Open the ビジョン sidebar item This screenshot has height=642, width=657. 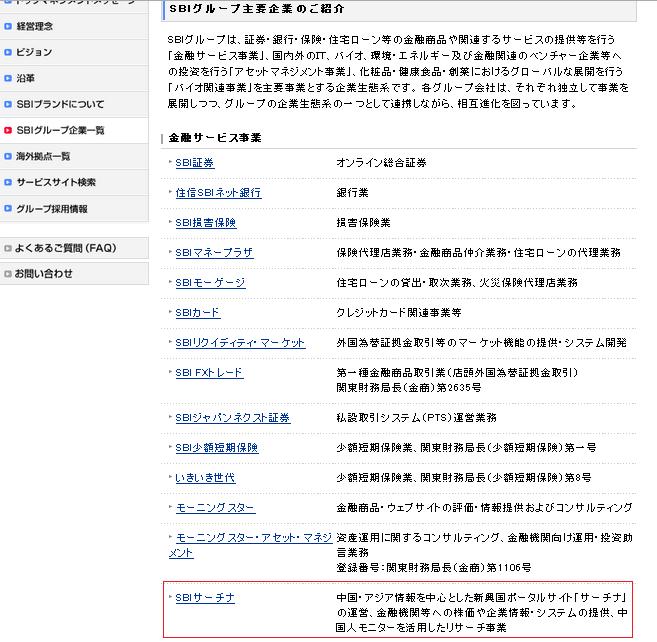[x=74, y=52]
